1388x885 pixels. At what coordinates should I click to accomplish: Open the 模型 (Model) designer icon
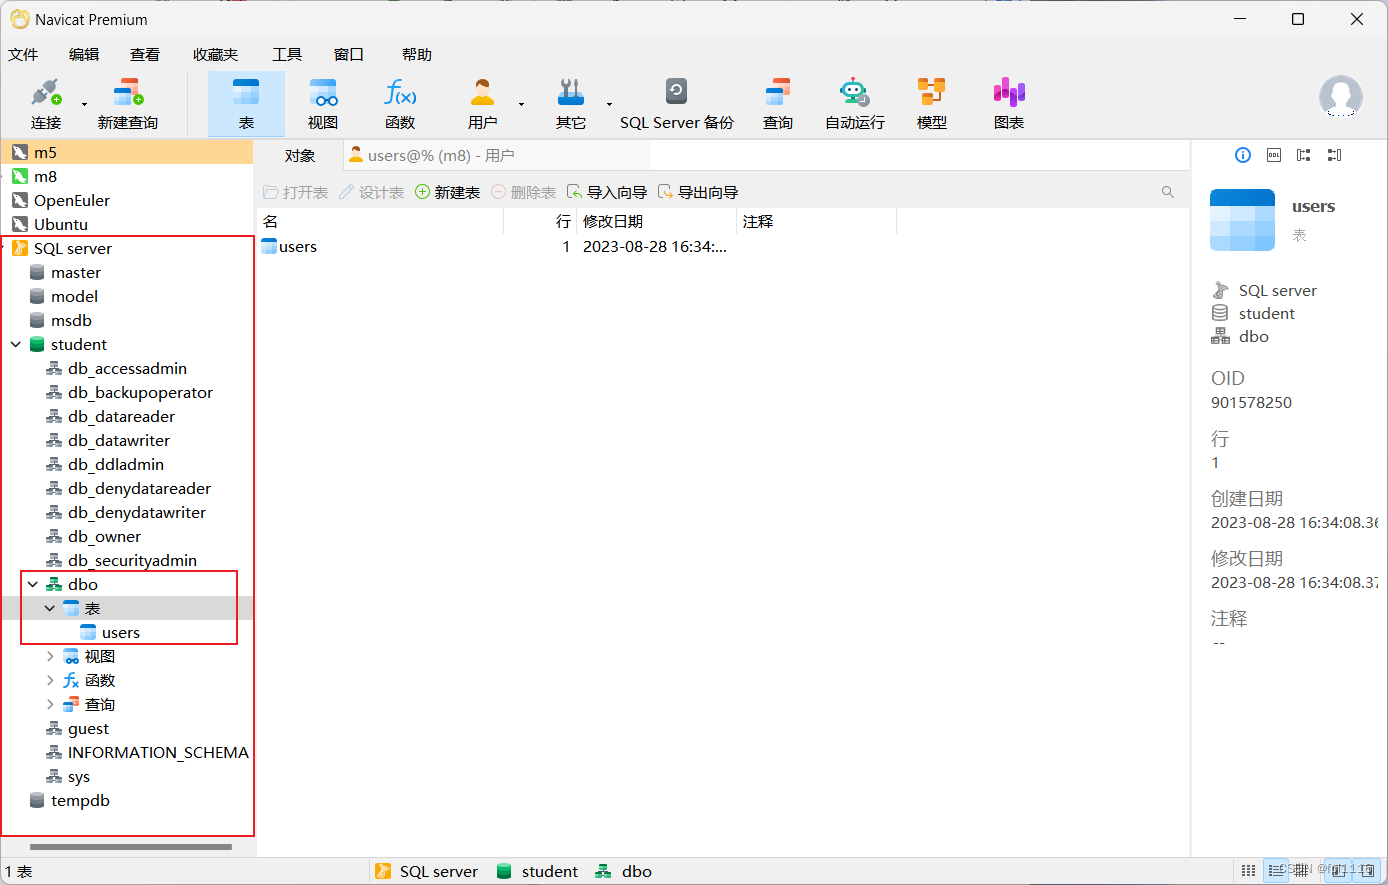(931, 101)
